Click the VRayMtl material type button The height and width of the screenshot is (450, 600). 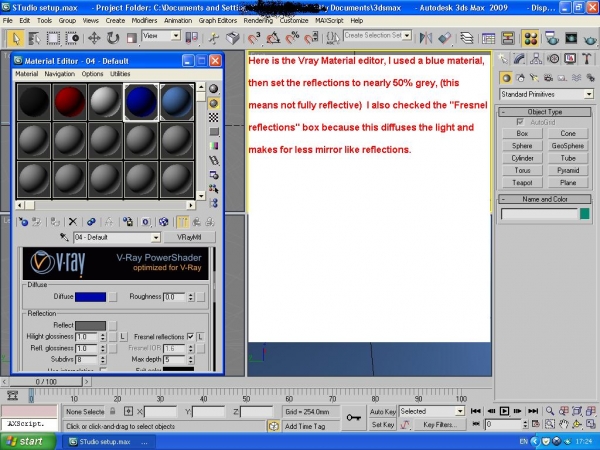click(x=189, y=237)
